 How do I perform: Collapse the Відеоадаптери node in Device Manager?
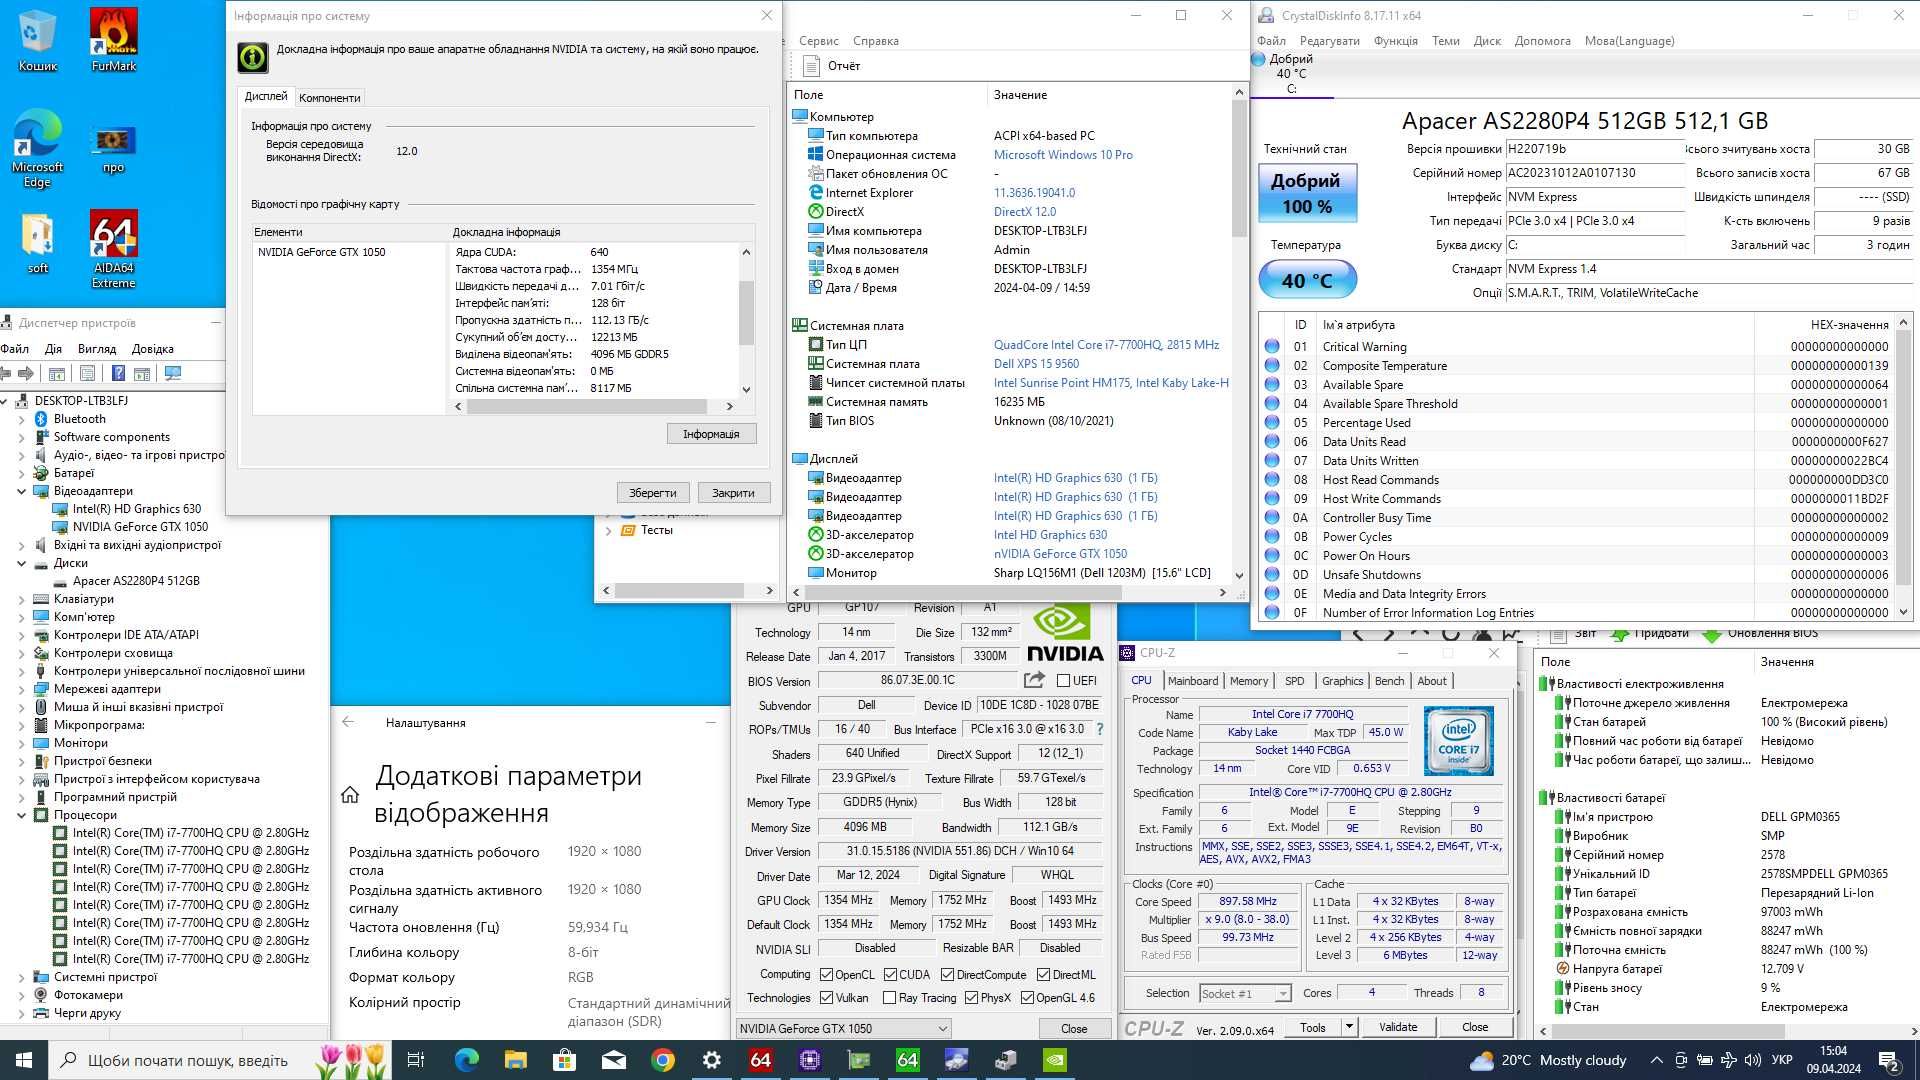coord(22,491)
